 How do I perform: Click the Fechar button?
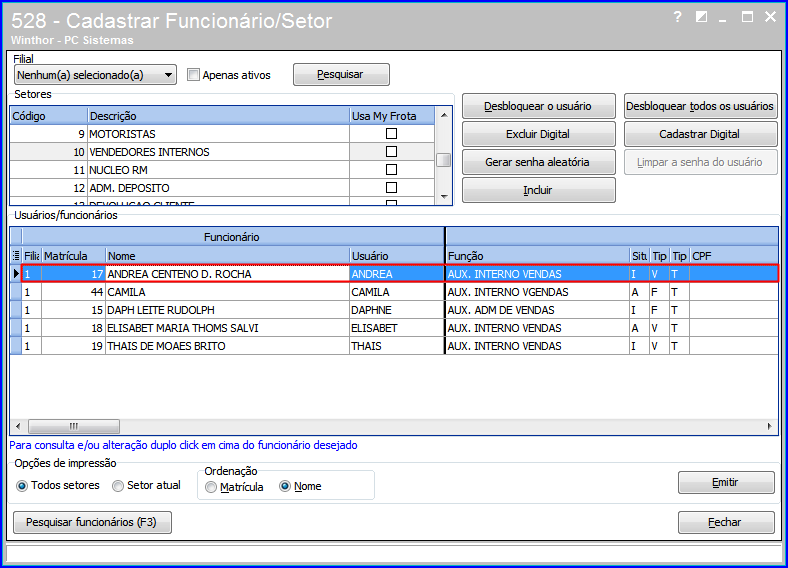pyautogui.click(x=726, y=522)
